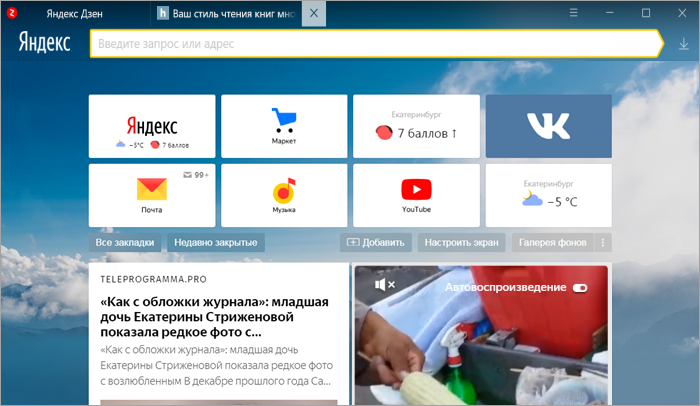Unmute the video with the speaker icon
The width and height of the screenshot is (700, 406).
(x=384, y=285)
